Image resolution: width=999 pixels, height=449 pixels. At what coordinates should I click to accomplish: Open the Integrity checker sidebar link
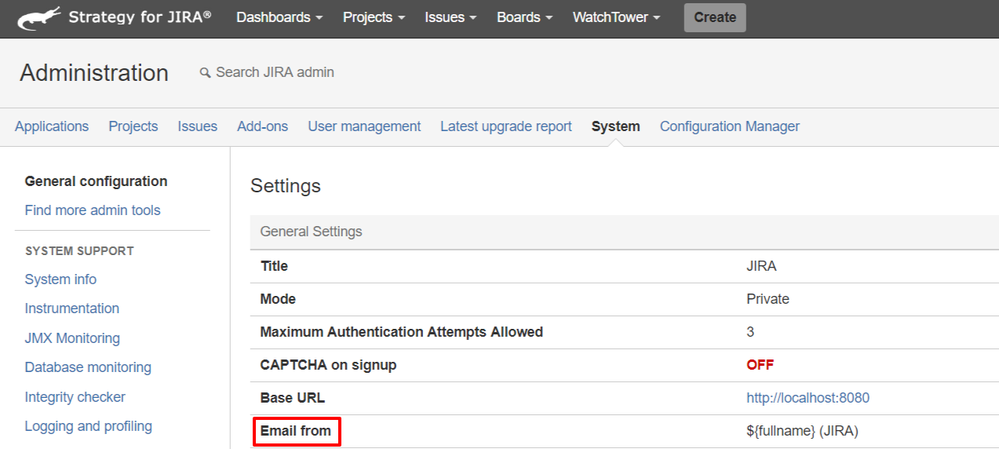pos(75,397)
